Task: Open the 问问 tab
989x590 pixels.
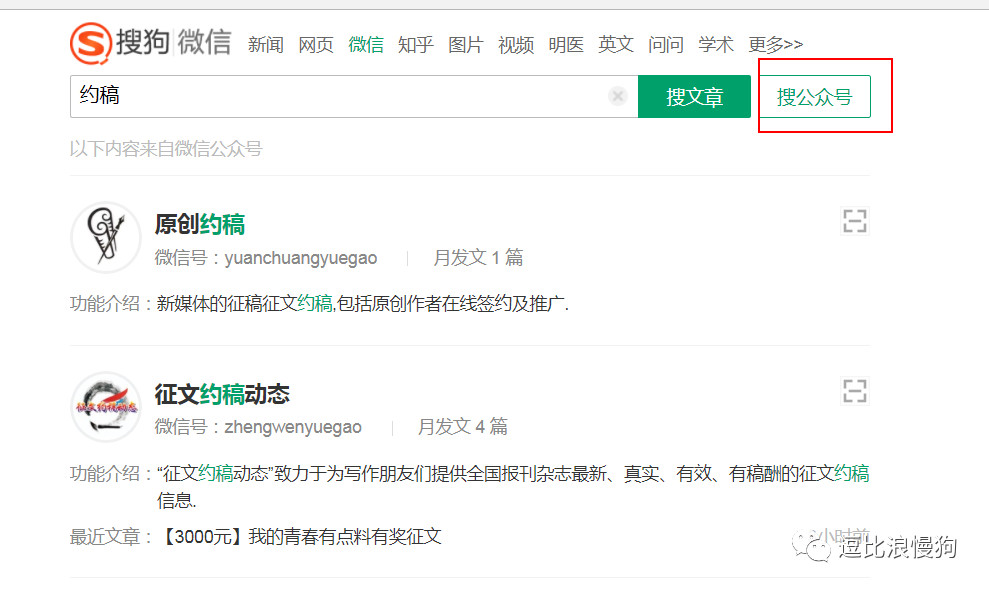Action: (666, 45)
